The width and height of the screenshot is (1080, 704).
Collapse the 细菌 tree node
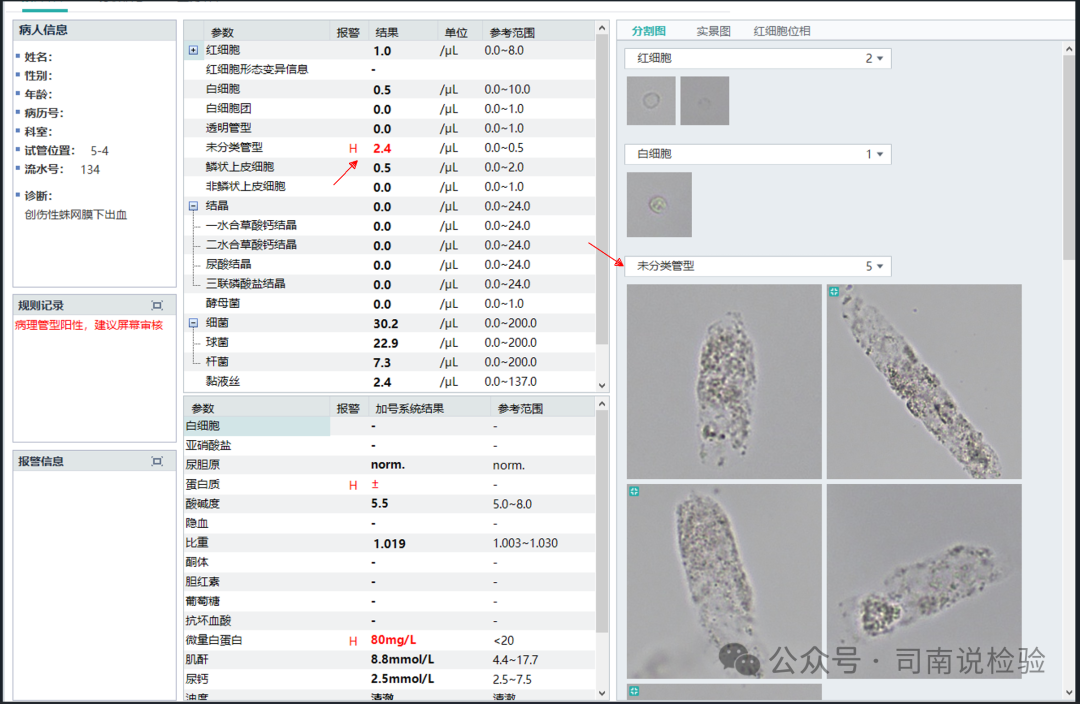194,323
